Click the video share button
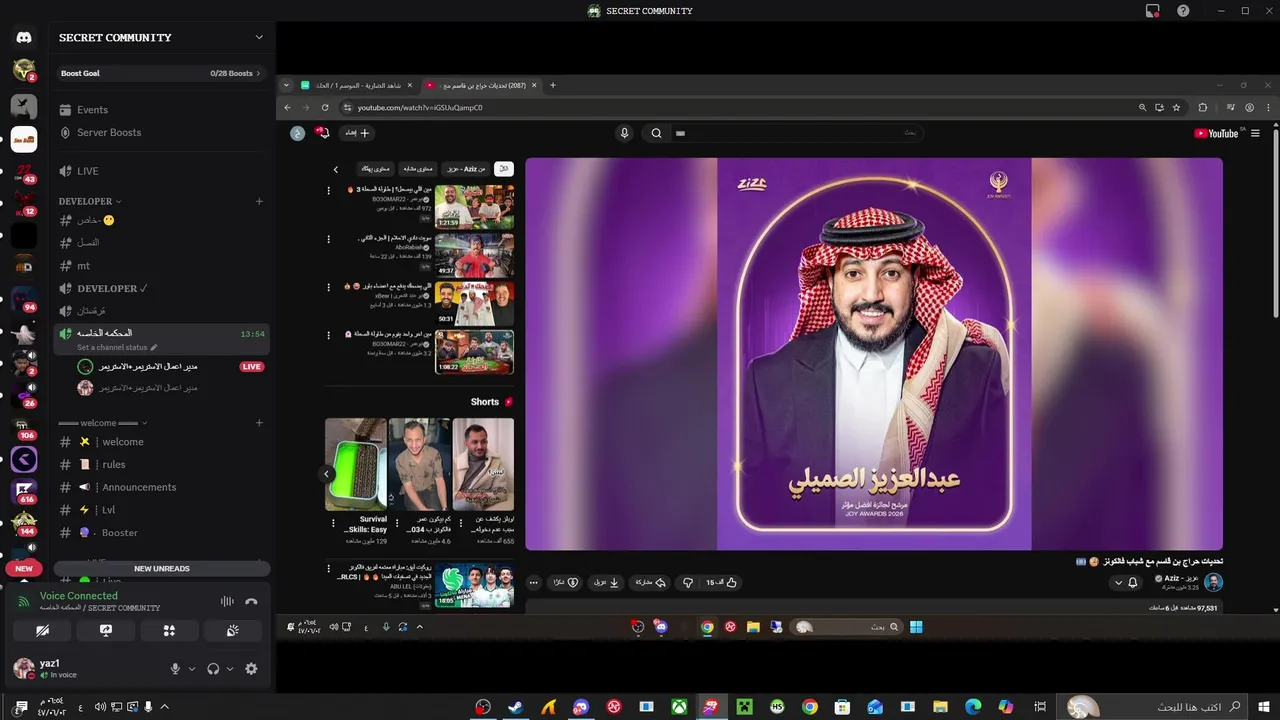This screenshot has width=1280, height=720. (x=650, y=582)
